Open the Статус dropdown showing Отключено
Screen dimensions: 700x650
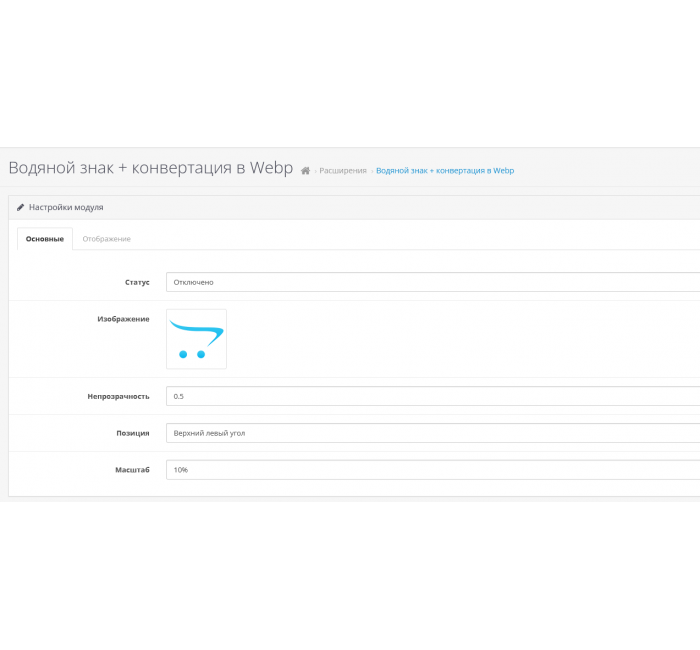point(433,282)
